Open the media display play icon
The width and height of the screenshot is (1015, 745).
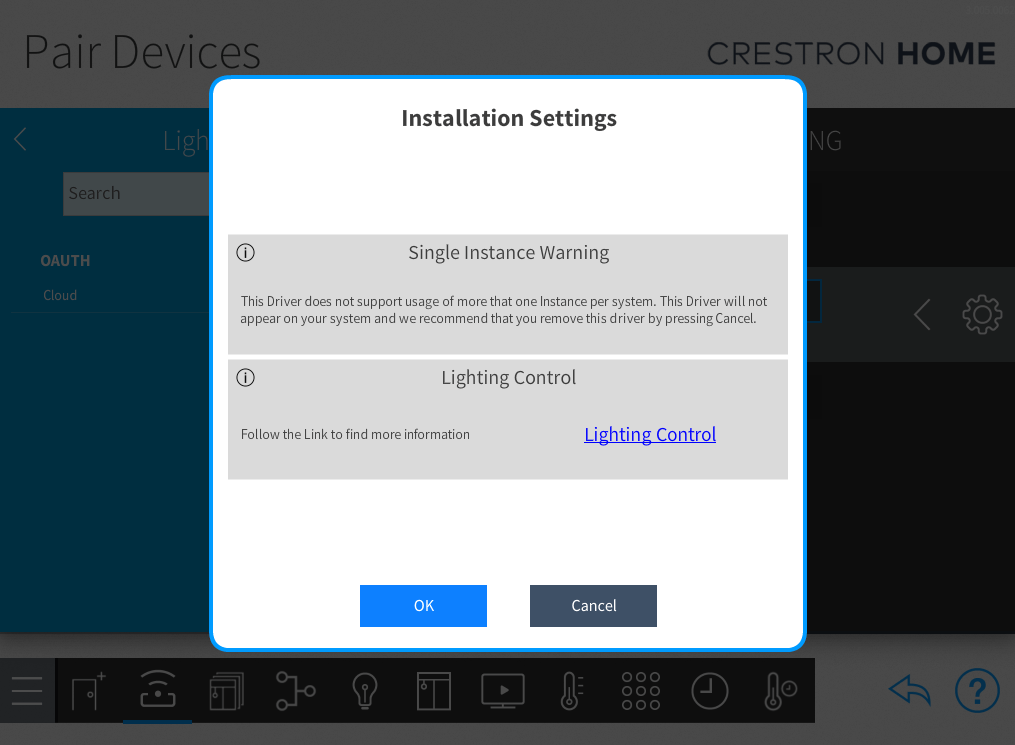pos(503,691)
